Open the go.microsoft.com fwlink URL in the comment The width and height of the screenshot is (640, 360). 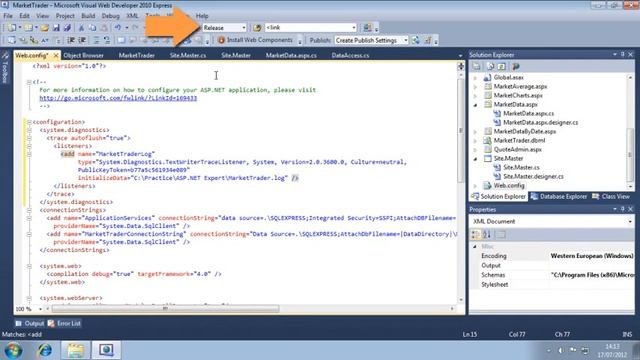tap(118, 98)
